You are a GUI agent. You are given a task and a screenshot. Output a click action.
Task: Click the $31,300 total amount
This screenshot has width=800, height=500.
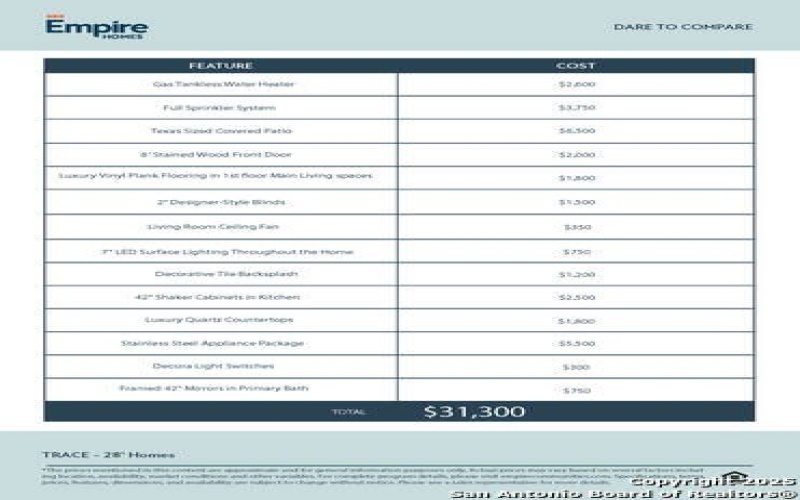(474, 411)
